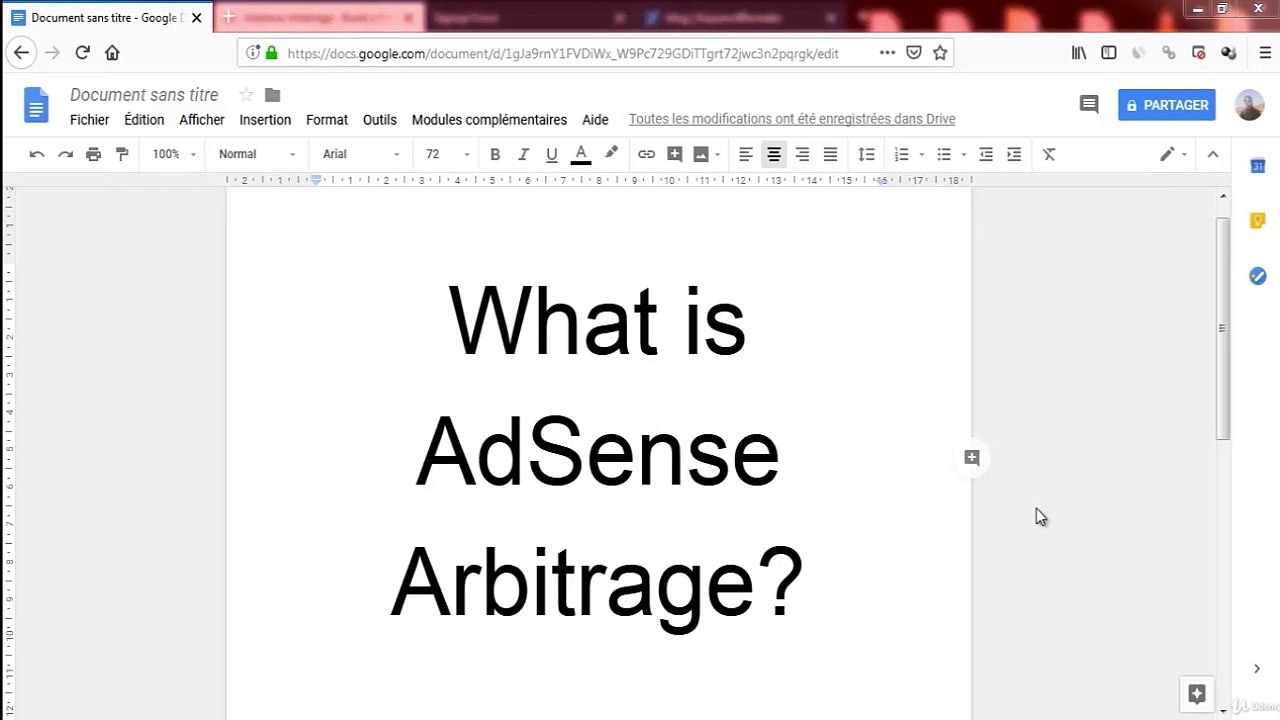Open the Afficher menu

pyautogui.click(x=202, y=120)
